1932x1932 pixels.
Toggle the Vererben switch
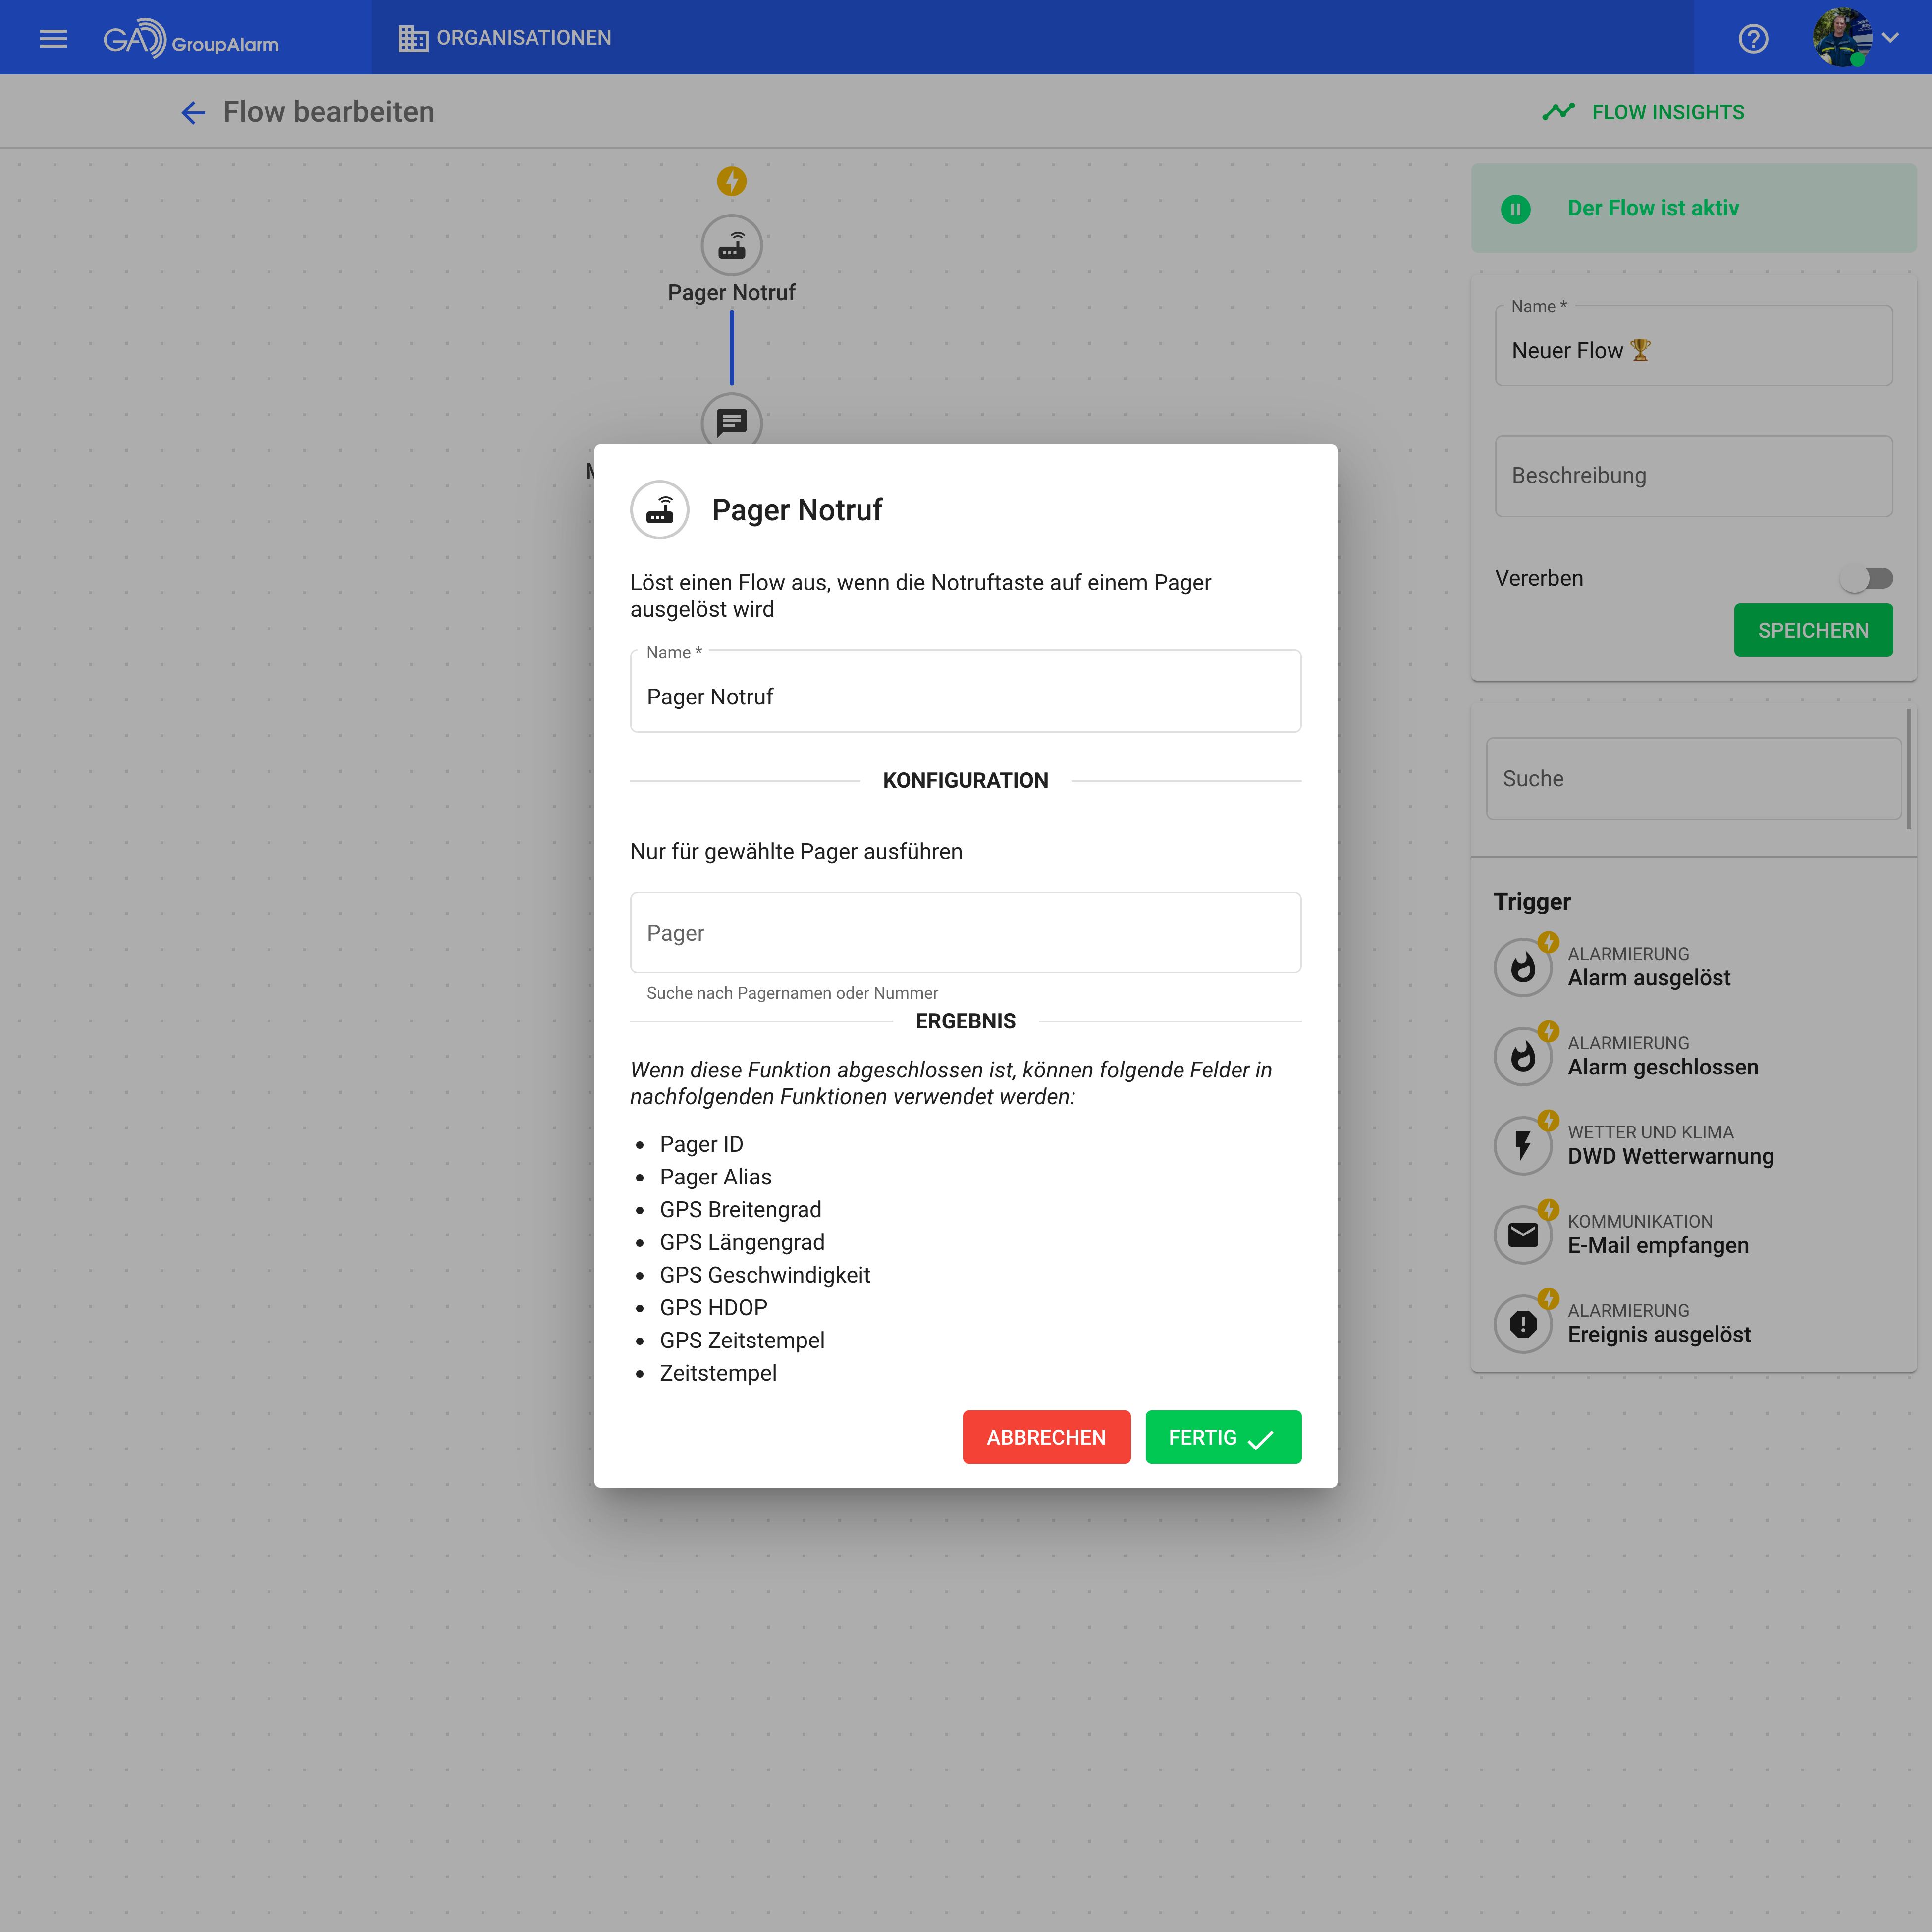click(x=1866, y=578)
